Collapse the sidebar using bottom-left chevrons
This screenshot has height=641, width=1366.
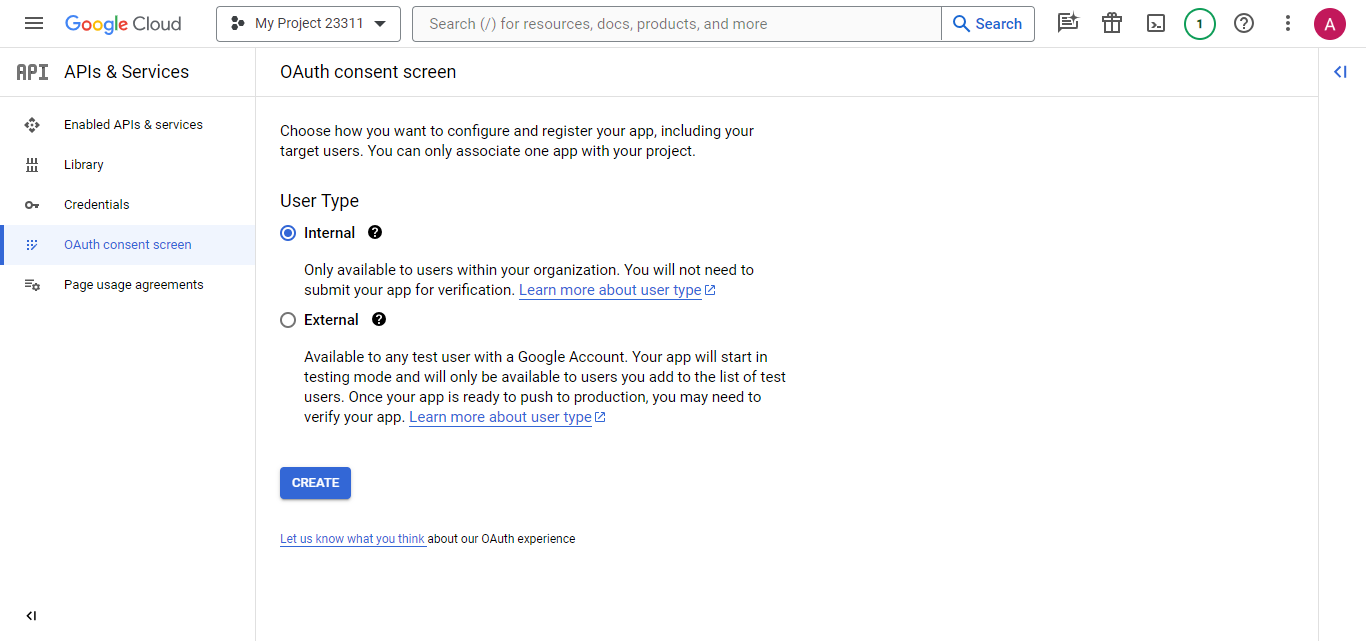pos(30,615)
